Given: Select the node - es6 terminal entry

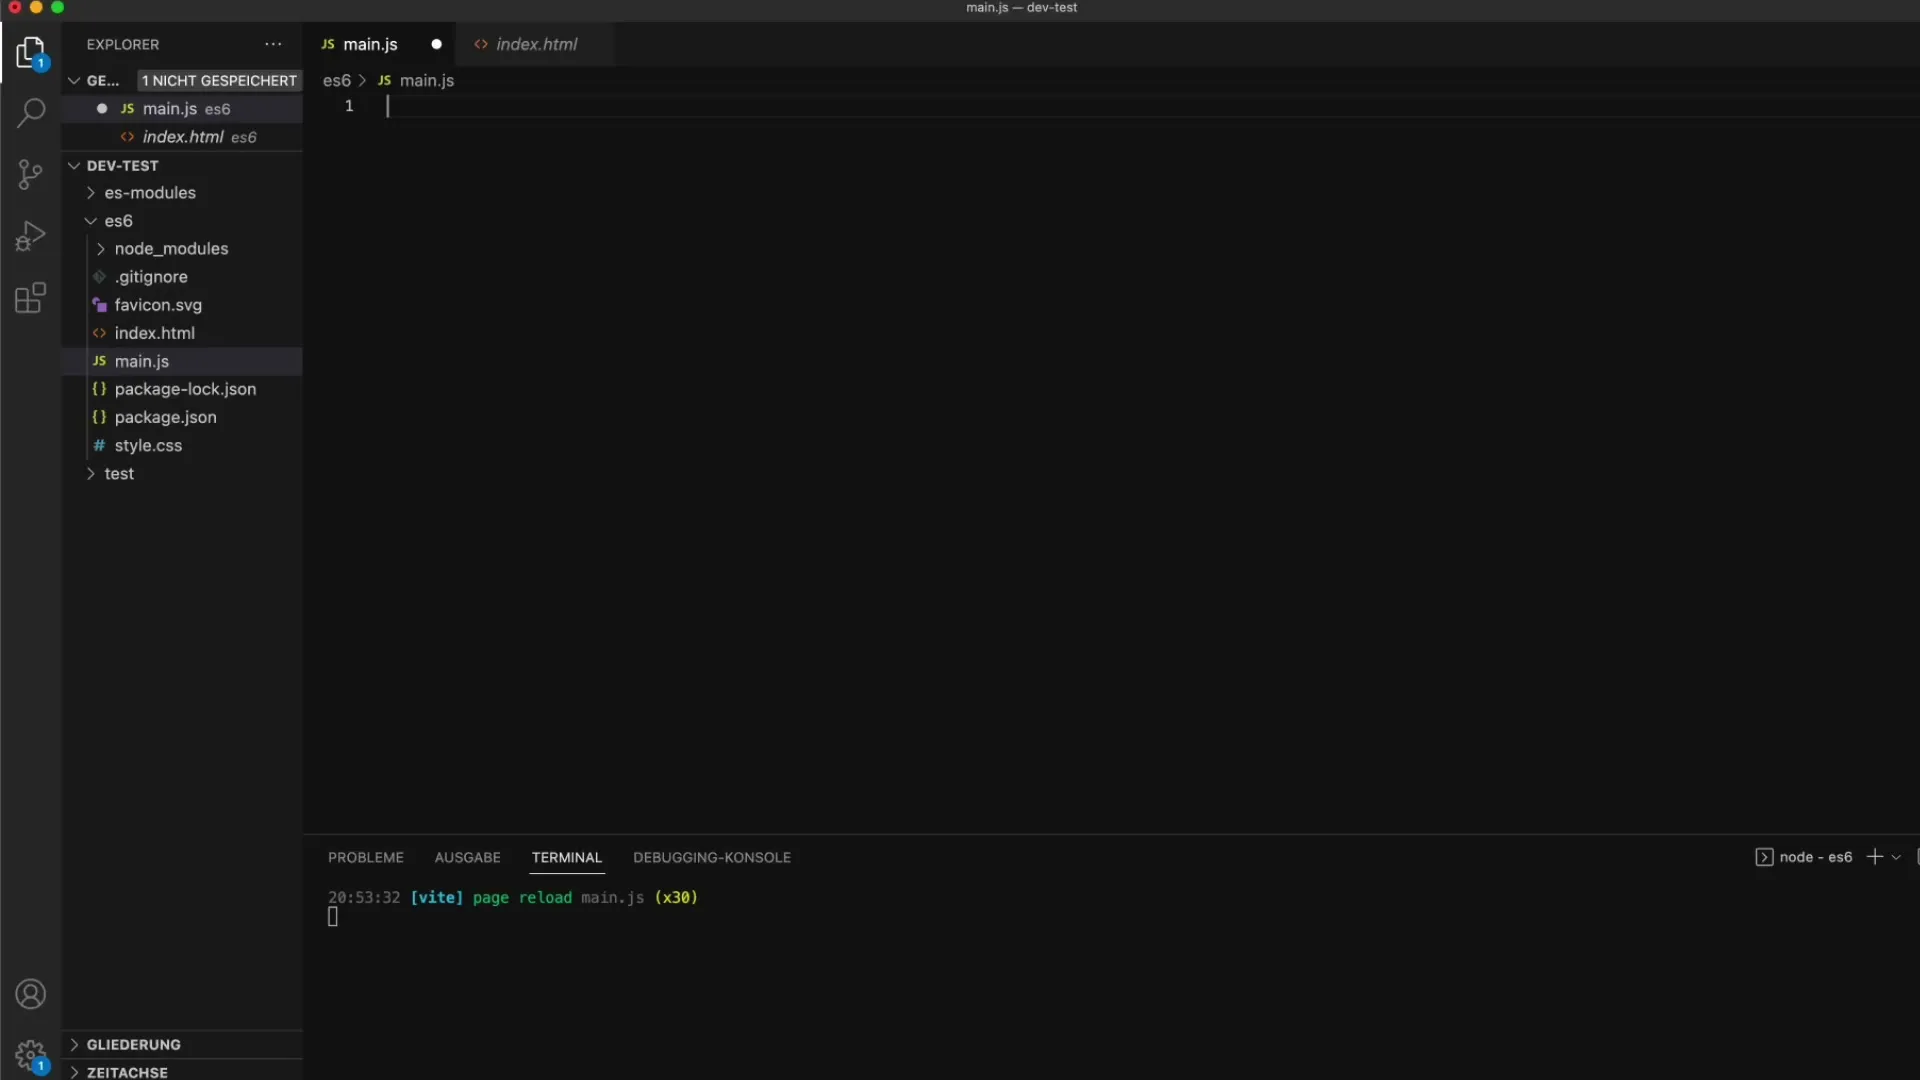Looking at the screenshot, I should point(1804,857).
